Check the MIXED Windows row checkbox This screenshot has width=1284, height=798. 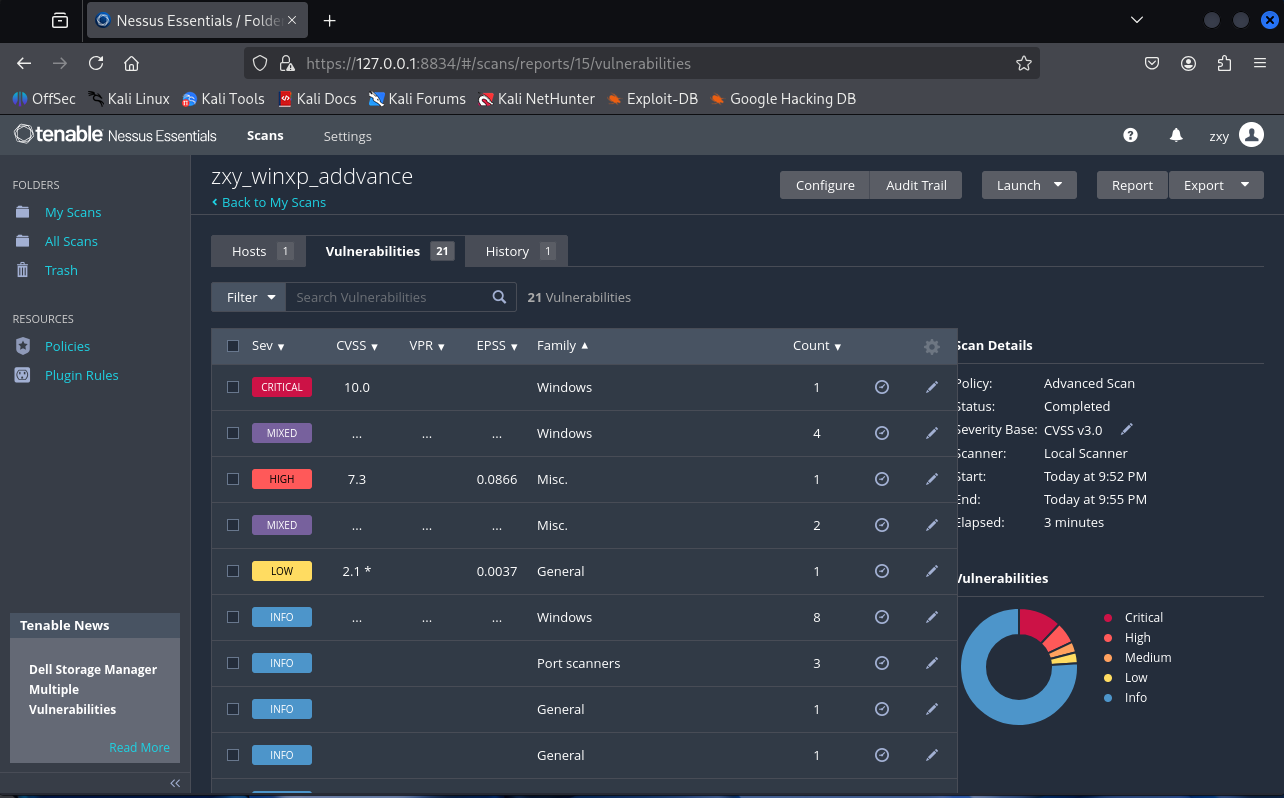pyautogui.click(x=233, y=433)
